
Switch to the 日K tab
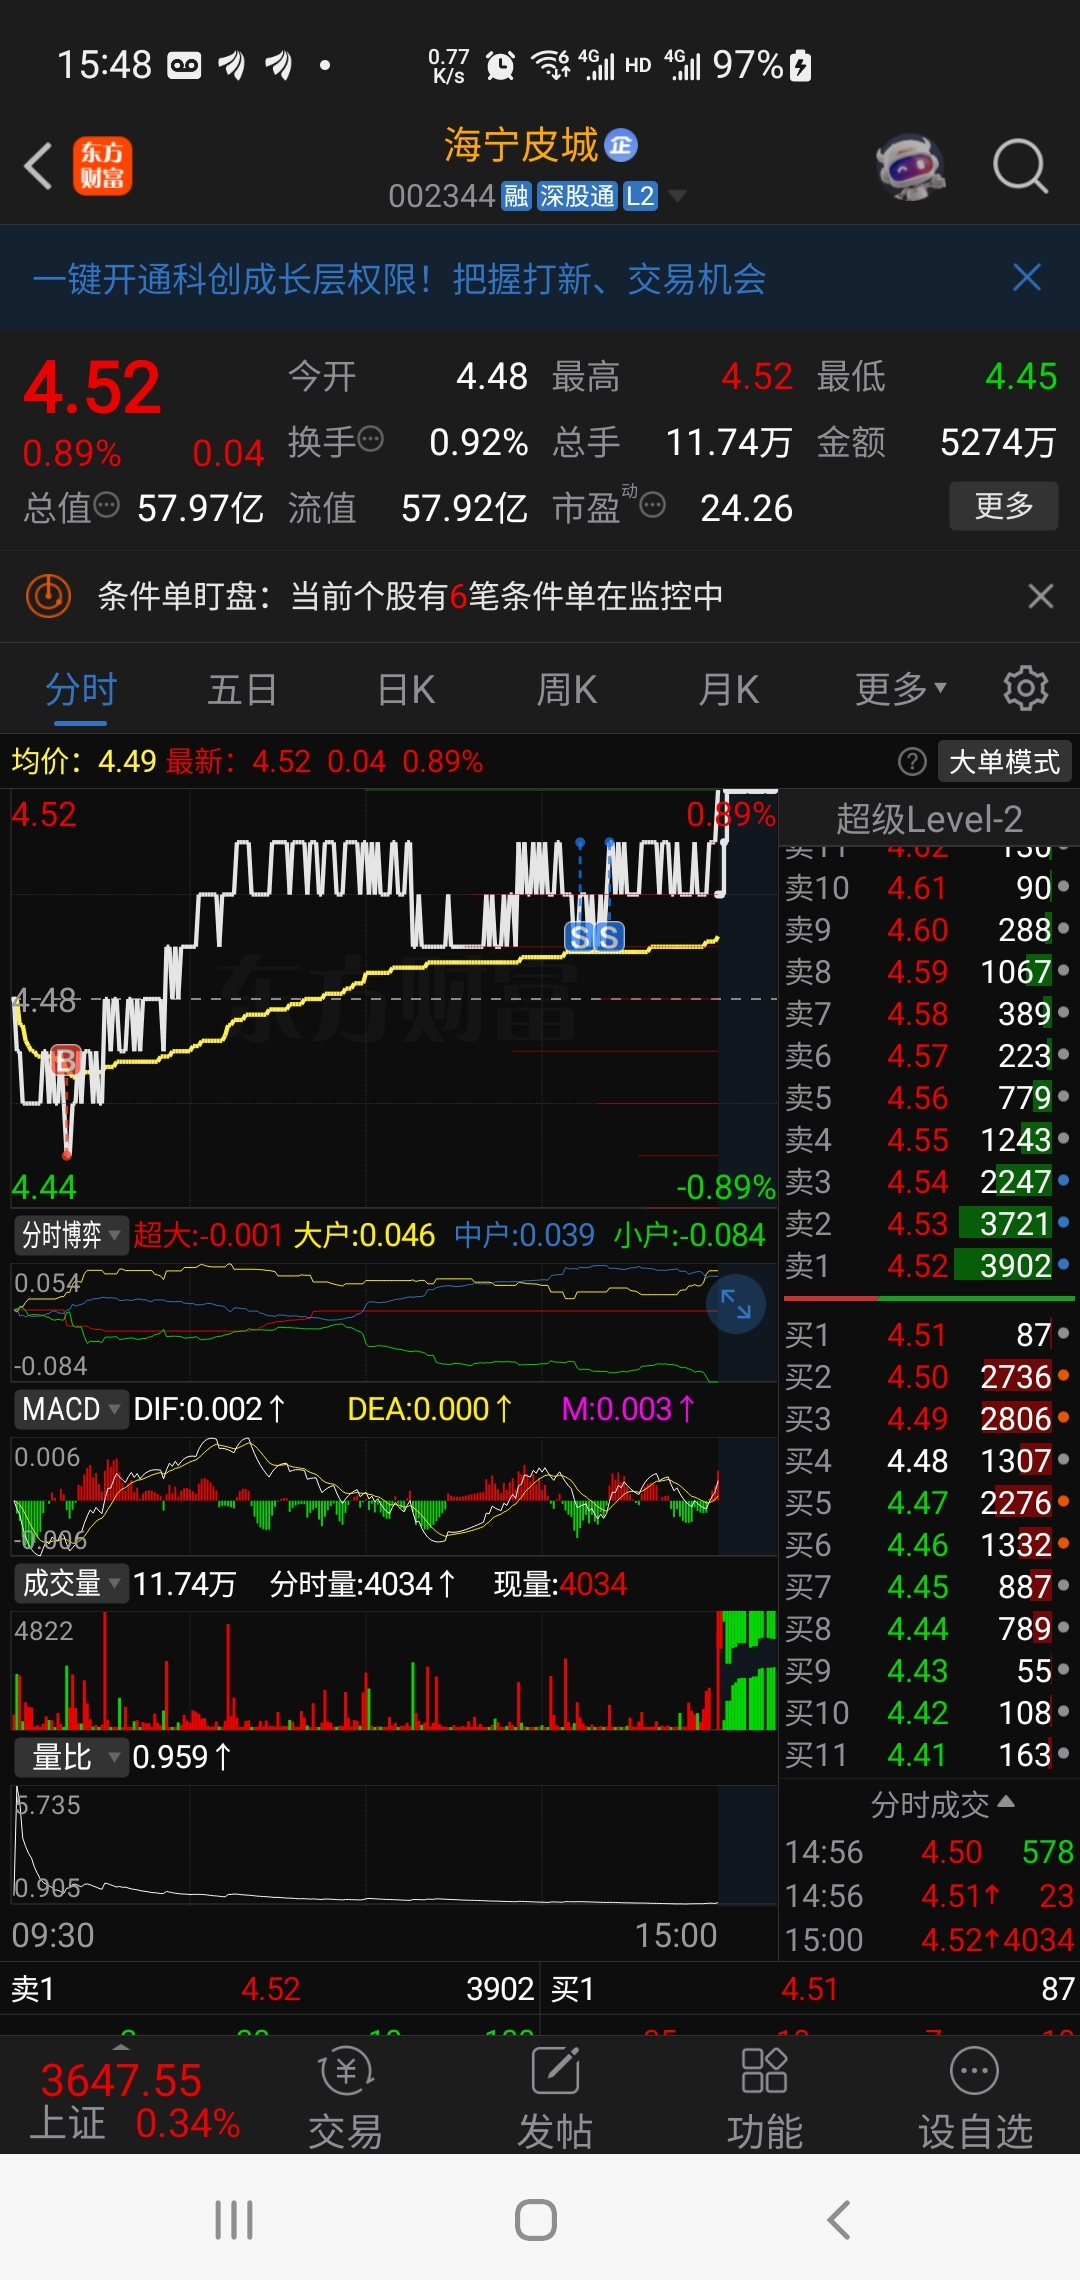point(406,690)
